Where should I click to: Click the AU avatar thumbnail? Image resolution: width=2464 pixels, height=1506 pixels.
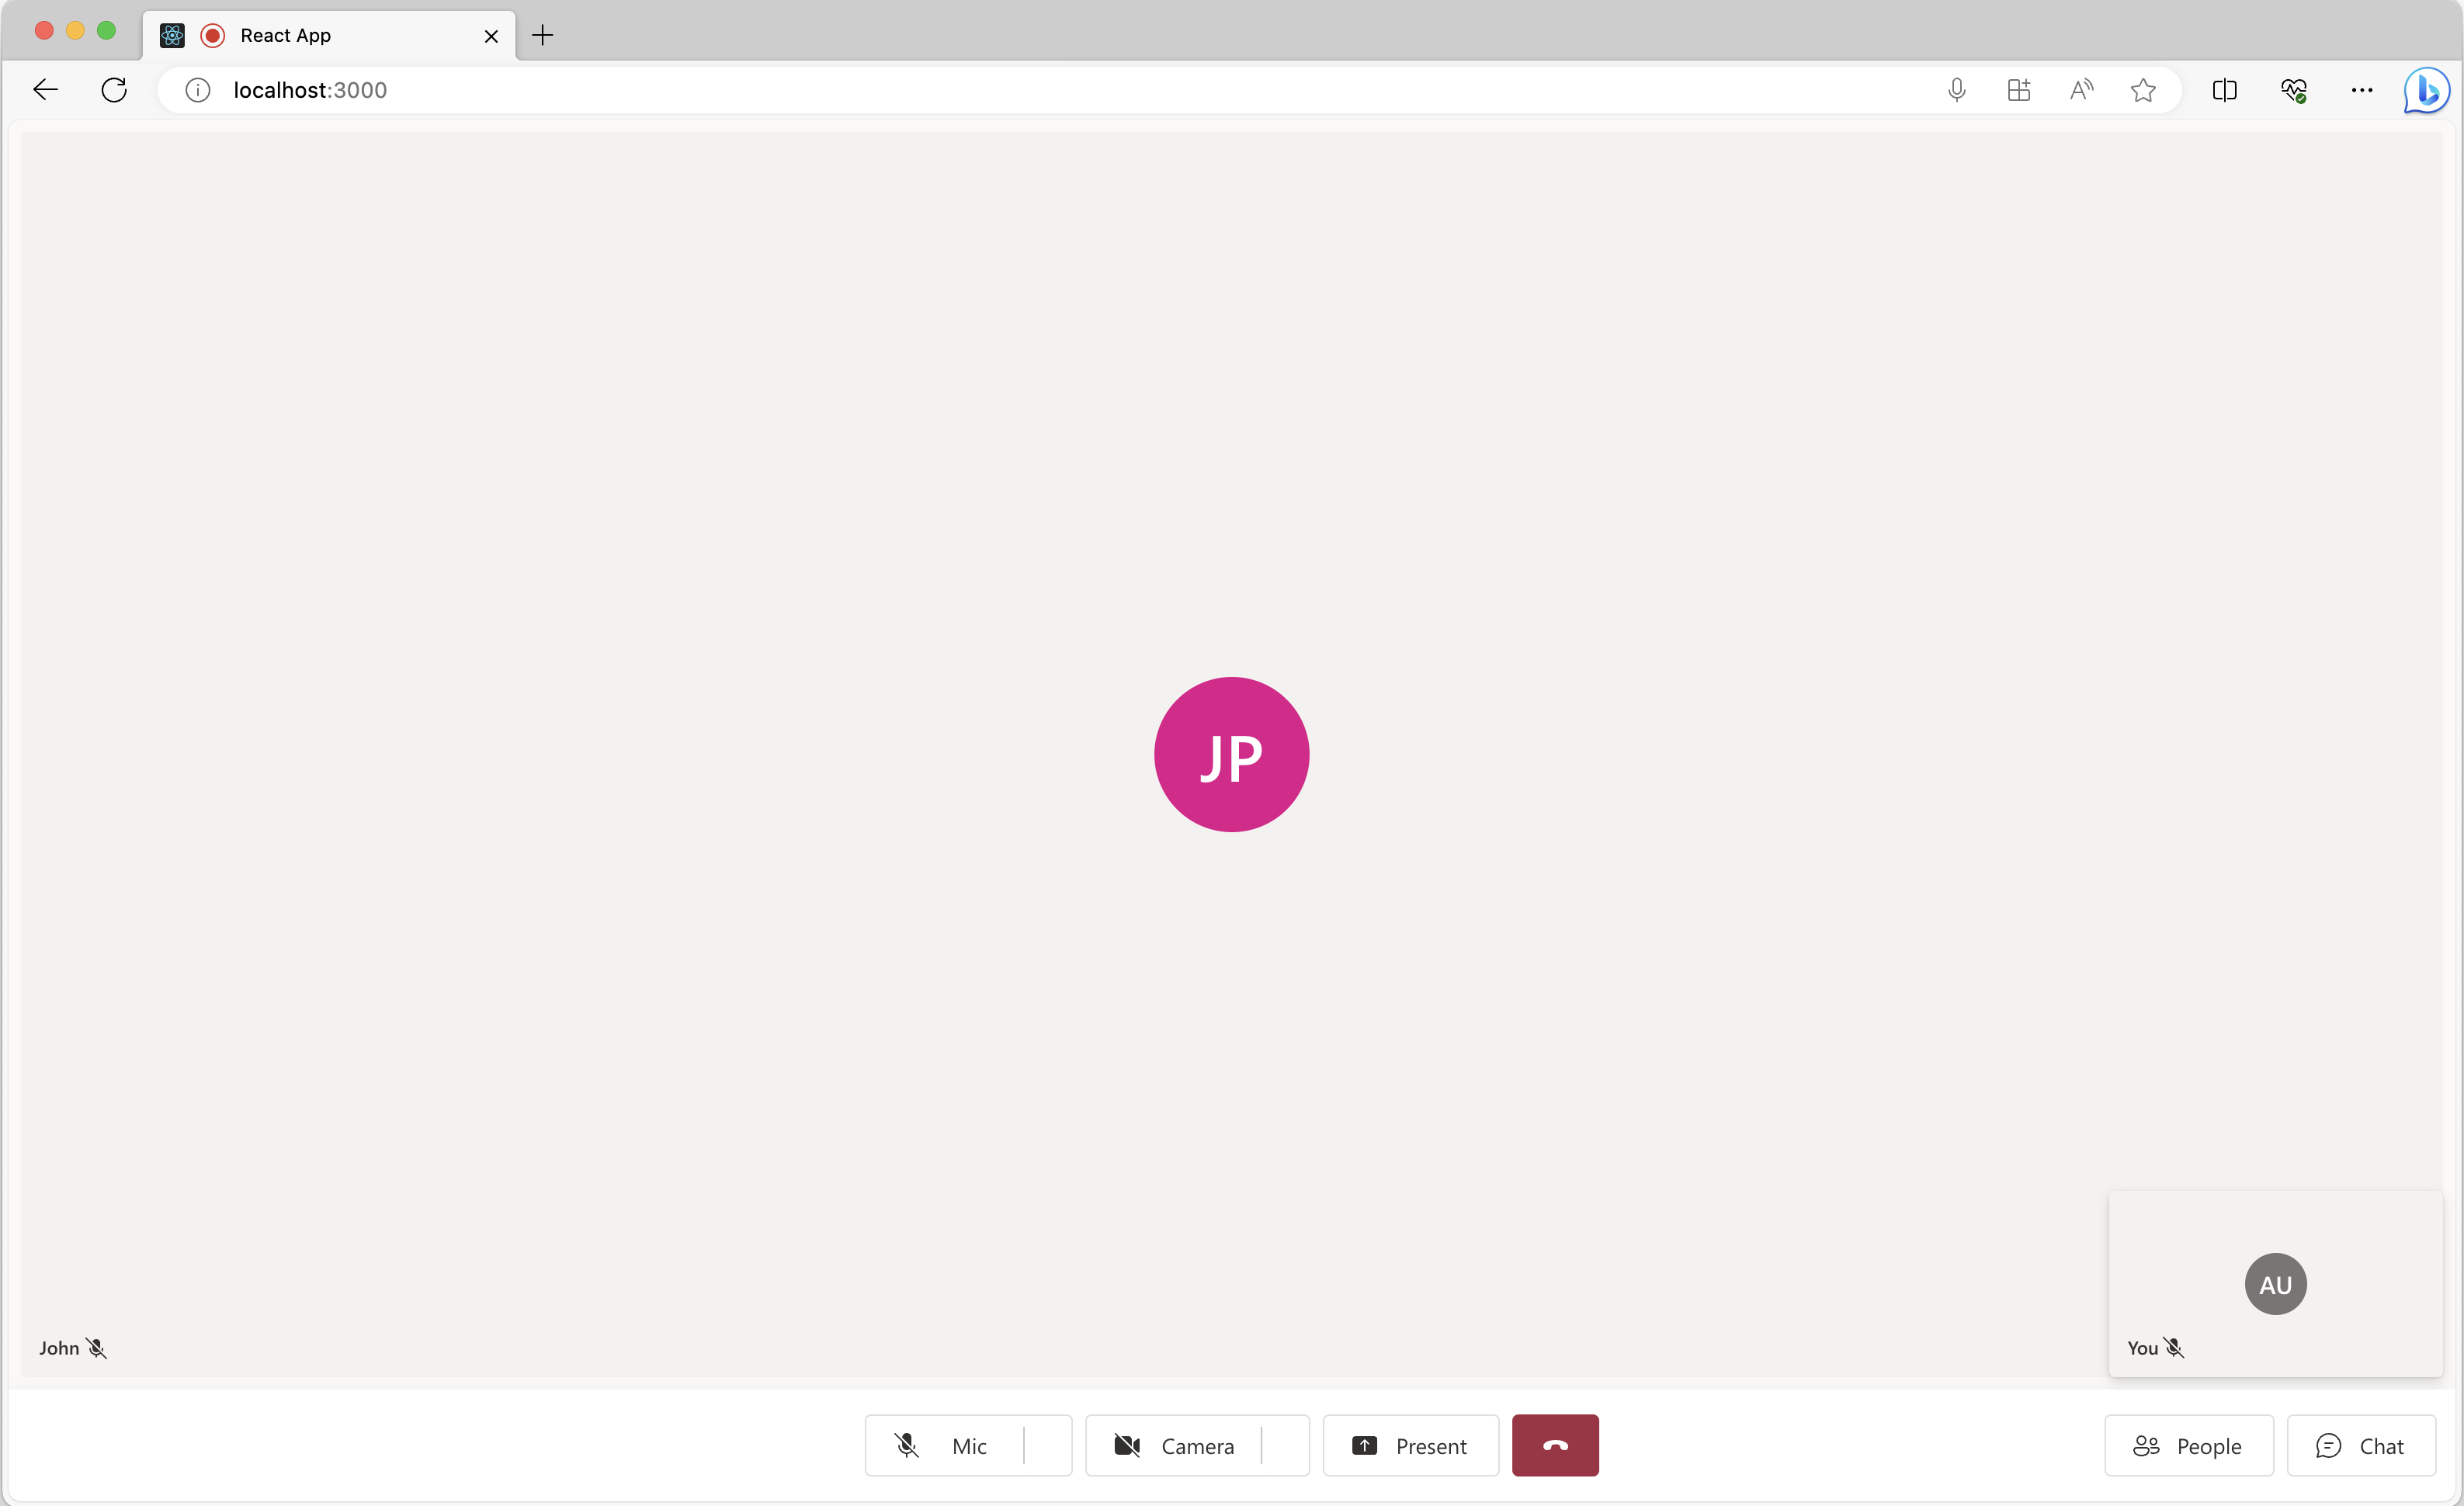(x=2275, y=1282)
